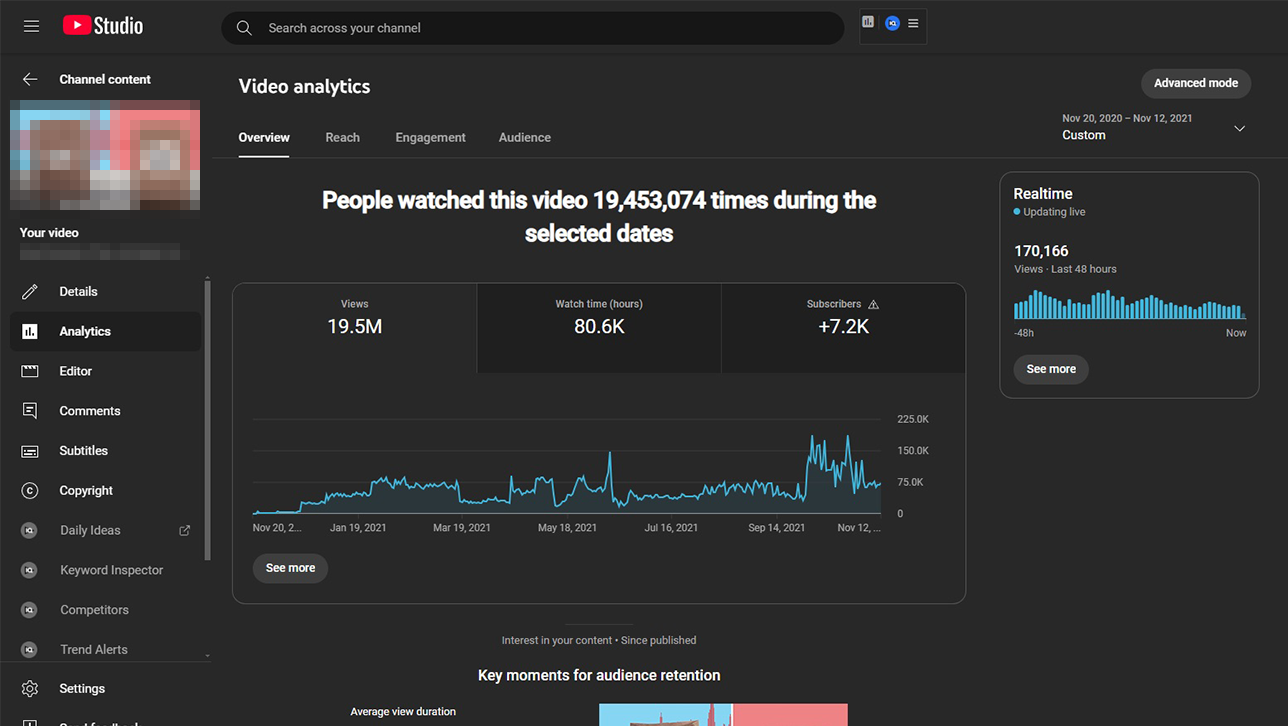Click the Competitors vidIQ icon
The image size is (1288, 726).
29,610
